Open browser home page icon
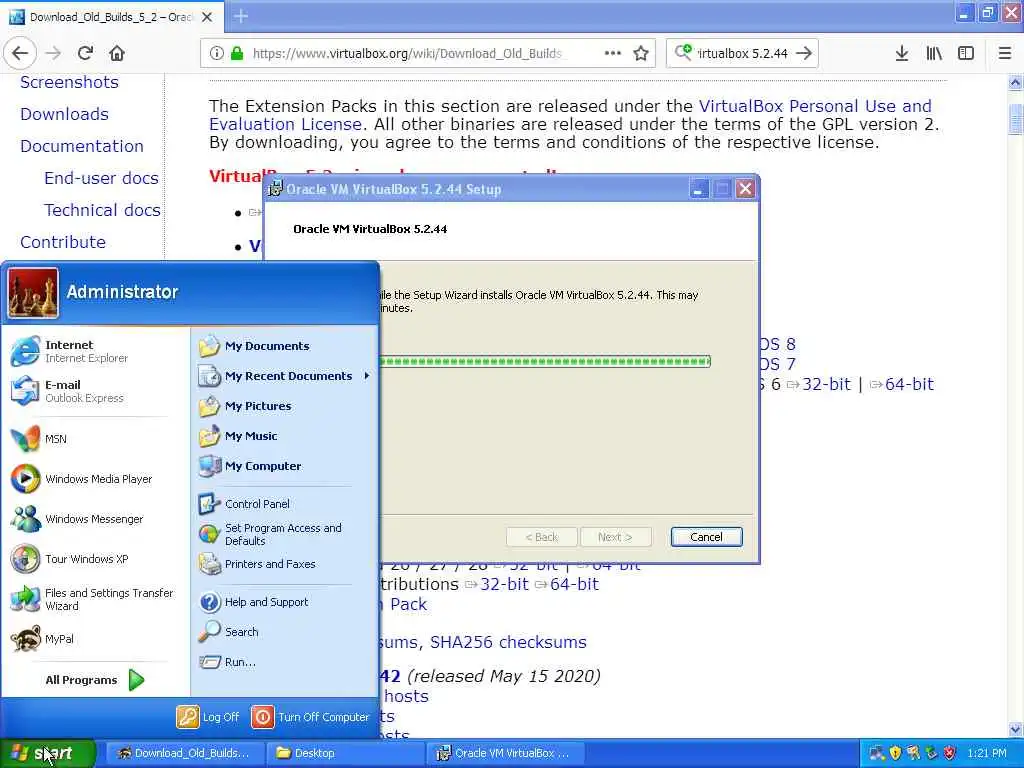1024x768 pixels. tap(117, 54)
